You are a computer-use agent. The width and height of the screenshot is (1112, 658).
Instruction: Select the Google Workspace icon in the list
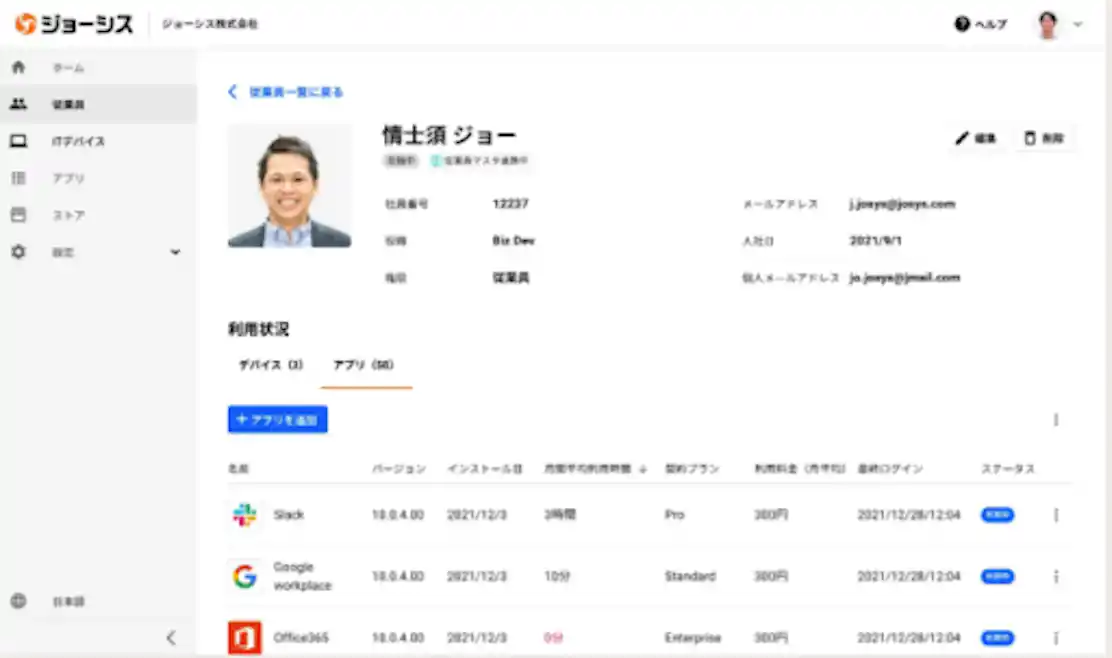[243, 576]
